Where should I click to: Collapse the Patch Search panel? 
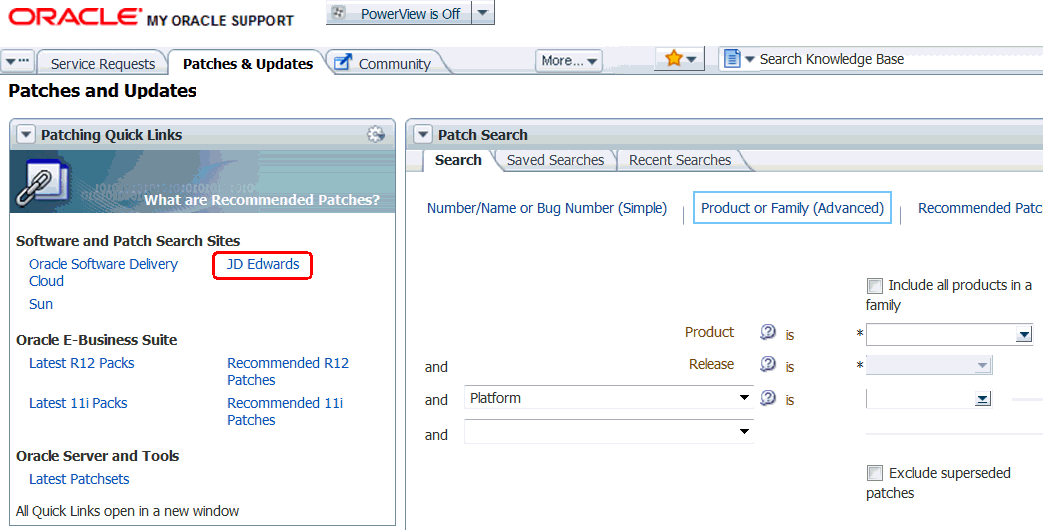(422, 135)
